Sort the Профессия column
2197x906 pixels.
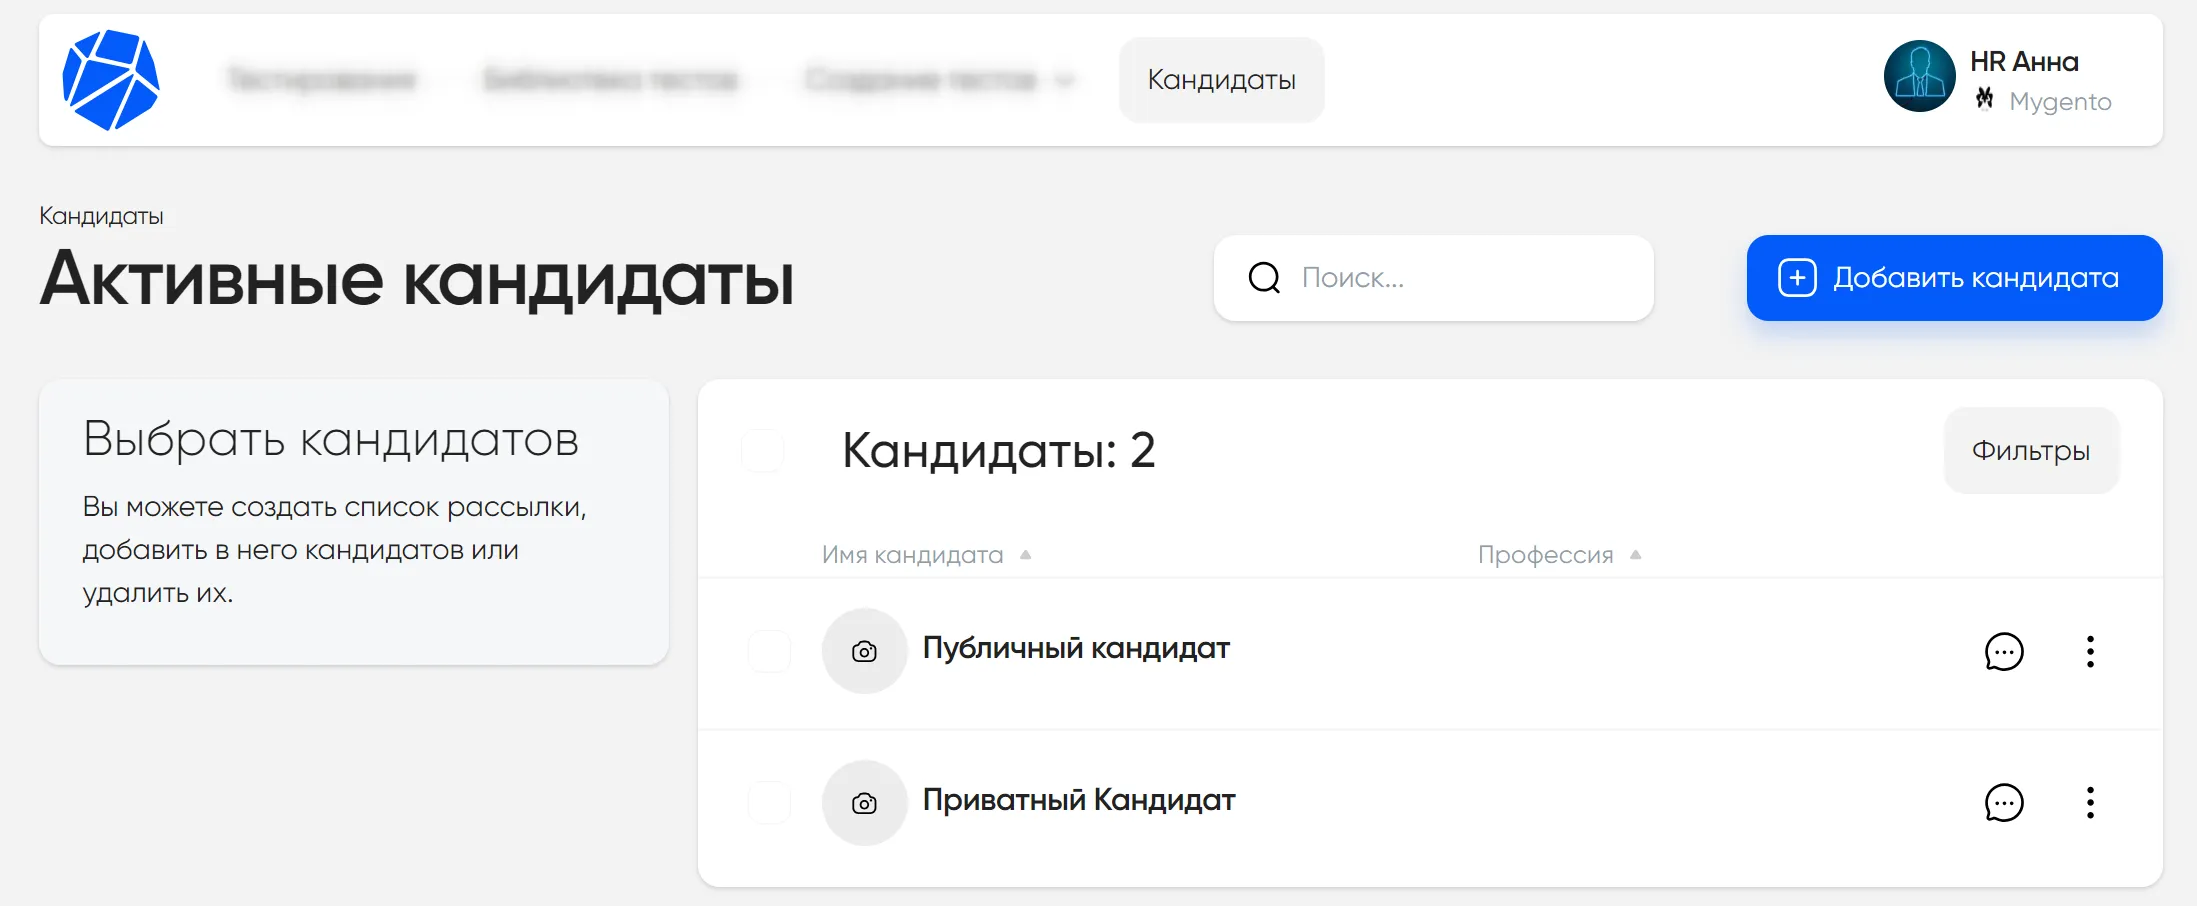(1546, 554)
